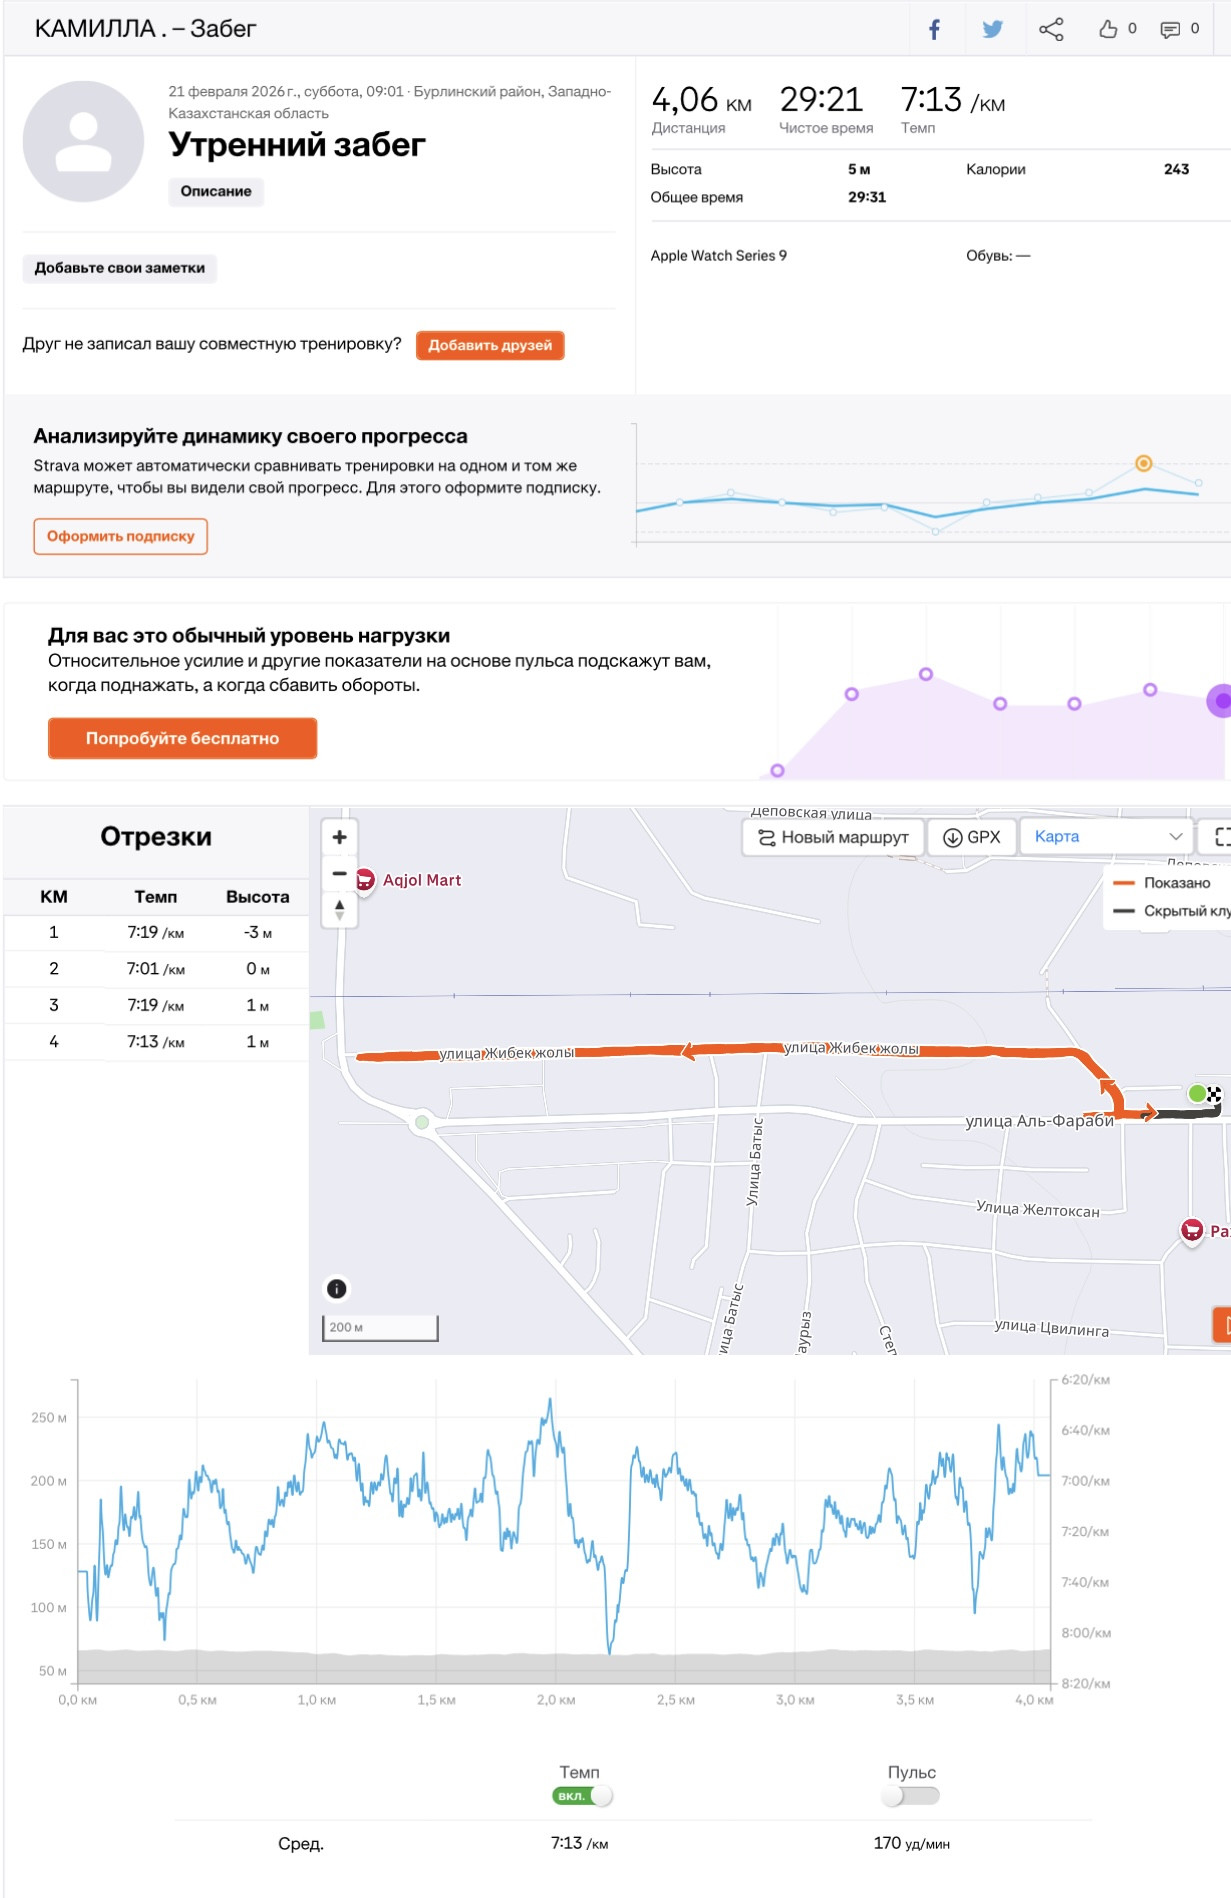This screenshot has height=1898, width=1231.
Task: Create Новый маршрут from this activity
Action: [834, 837]
